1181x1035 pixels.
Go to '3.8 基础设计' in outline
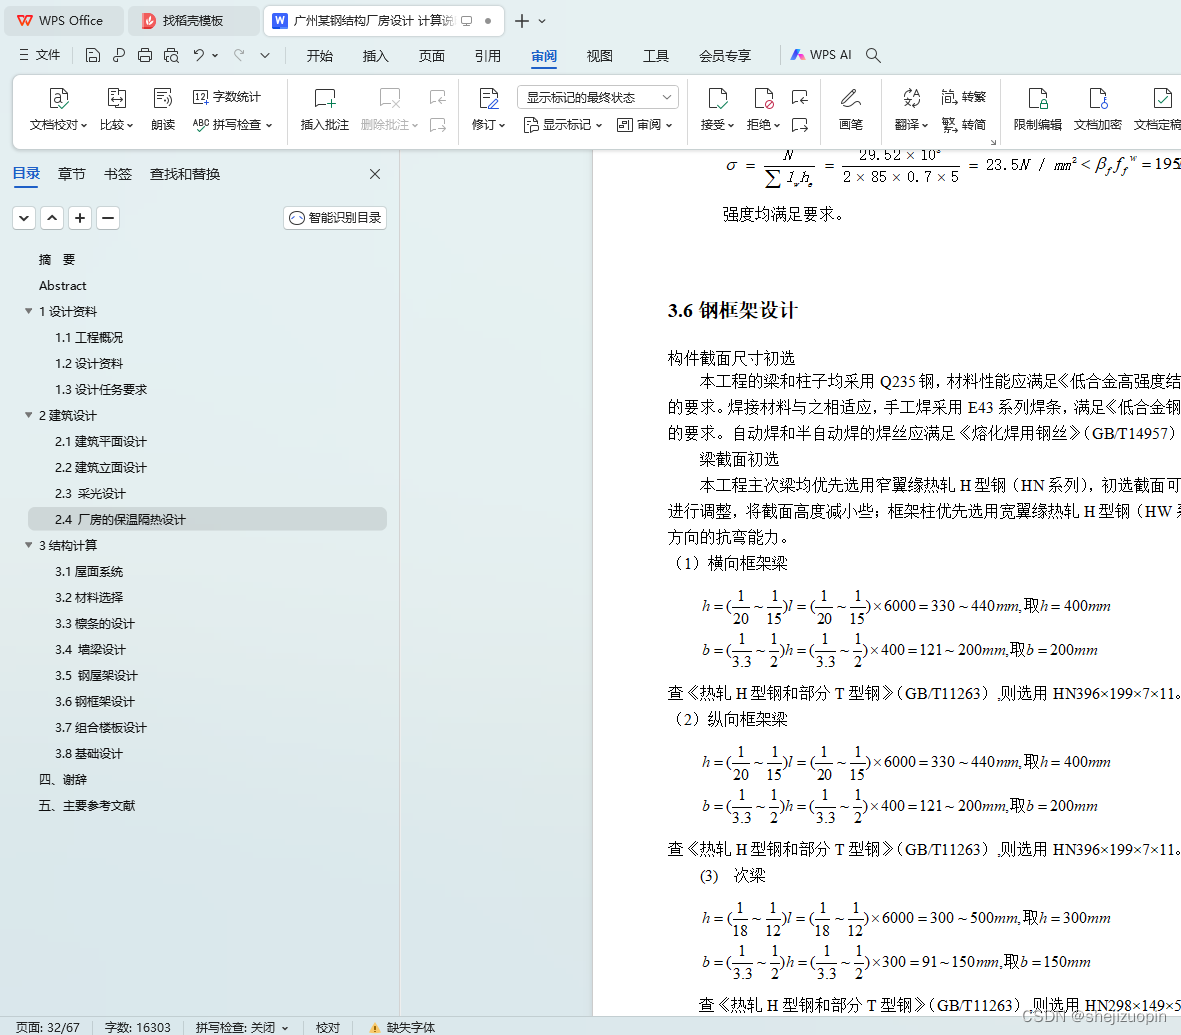pos(89,753)
